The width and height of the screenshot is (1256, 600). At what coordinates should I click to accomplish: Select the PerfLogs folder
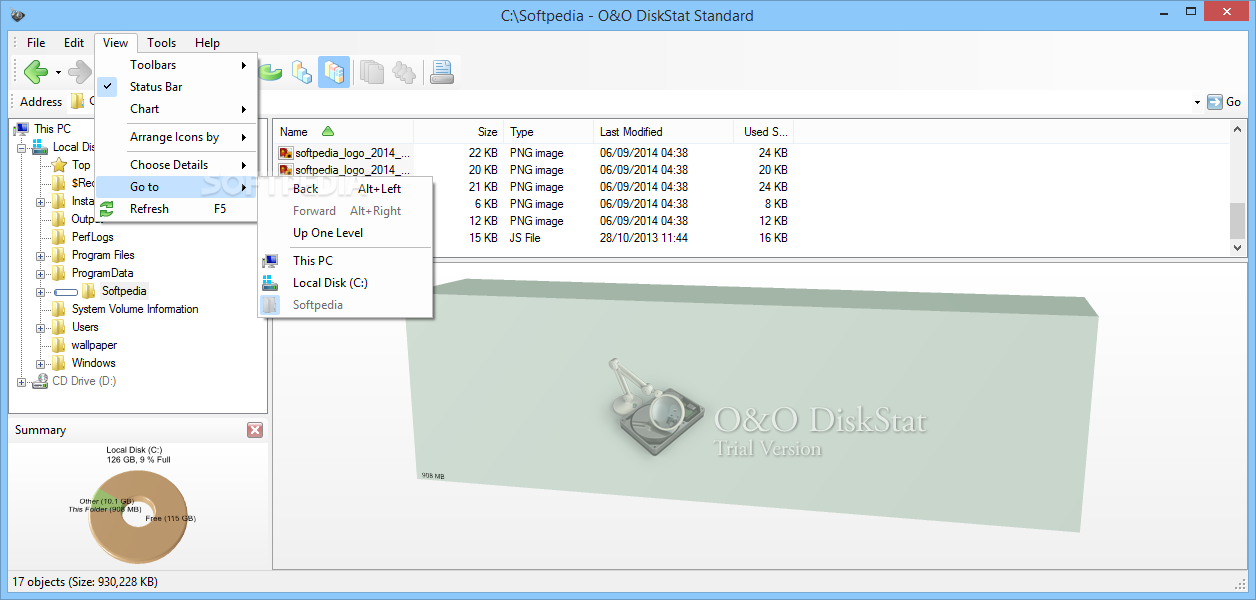coord(93,237)
